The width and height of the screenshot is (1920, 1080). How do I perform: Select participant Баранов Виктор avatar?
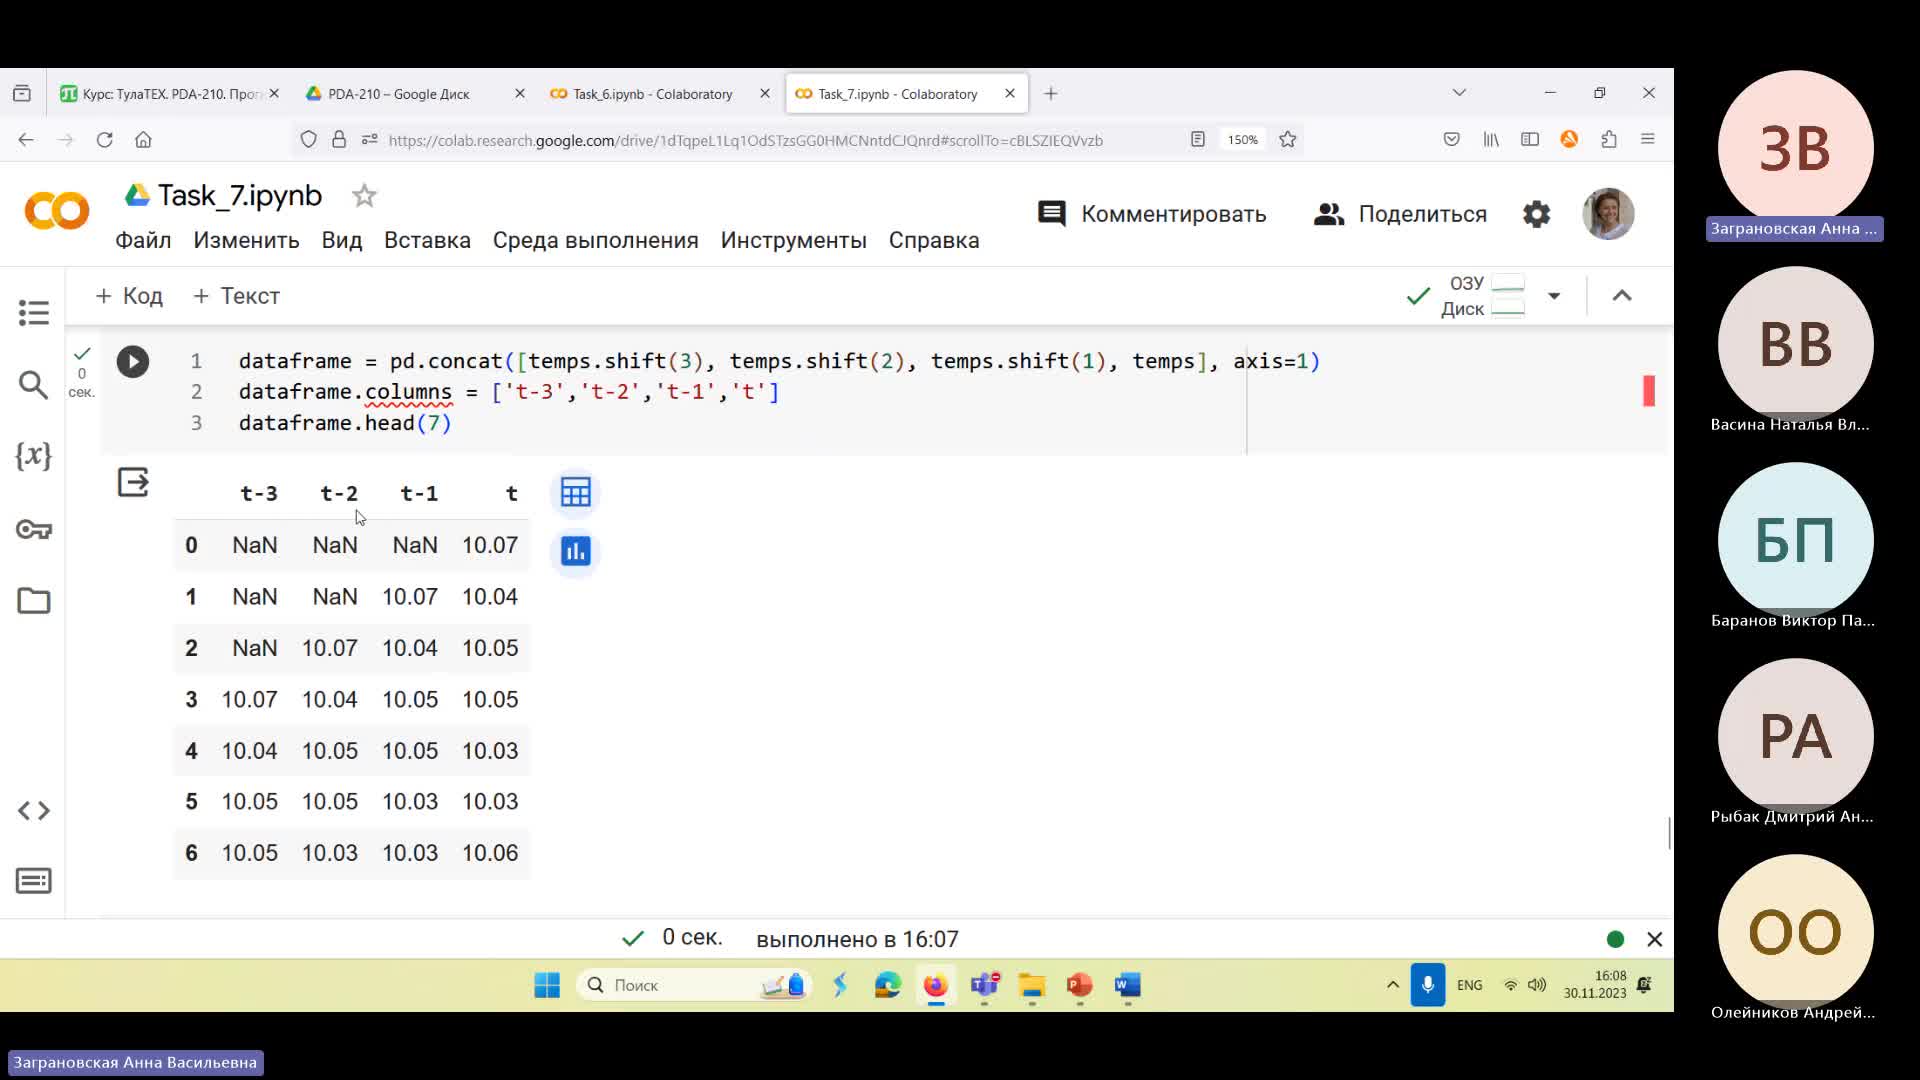click(1795, 540)
